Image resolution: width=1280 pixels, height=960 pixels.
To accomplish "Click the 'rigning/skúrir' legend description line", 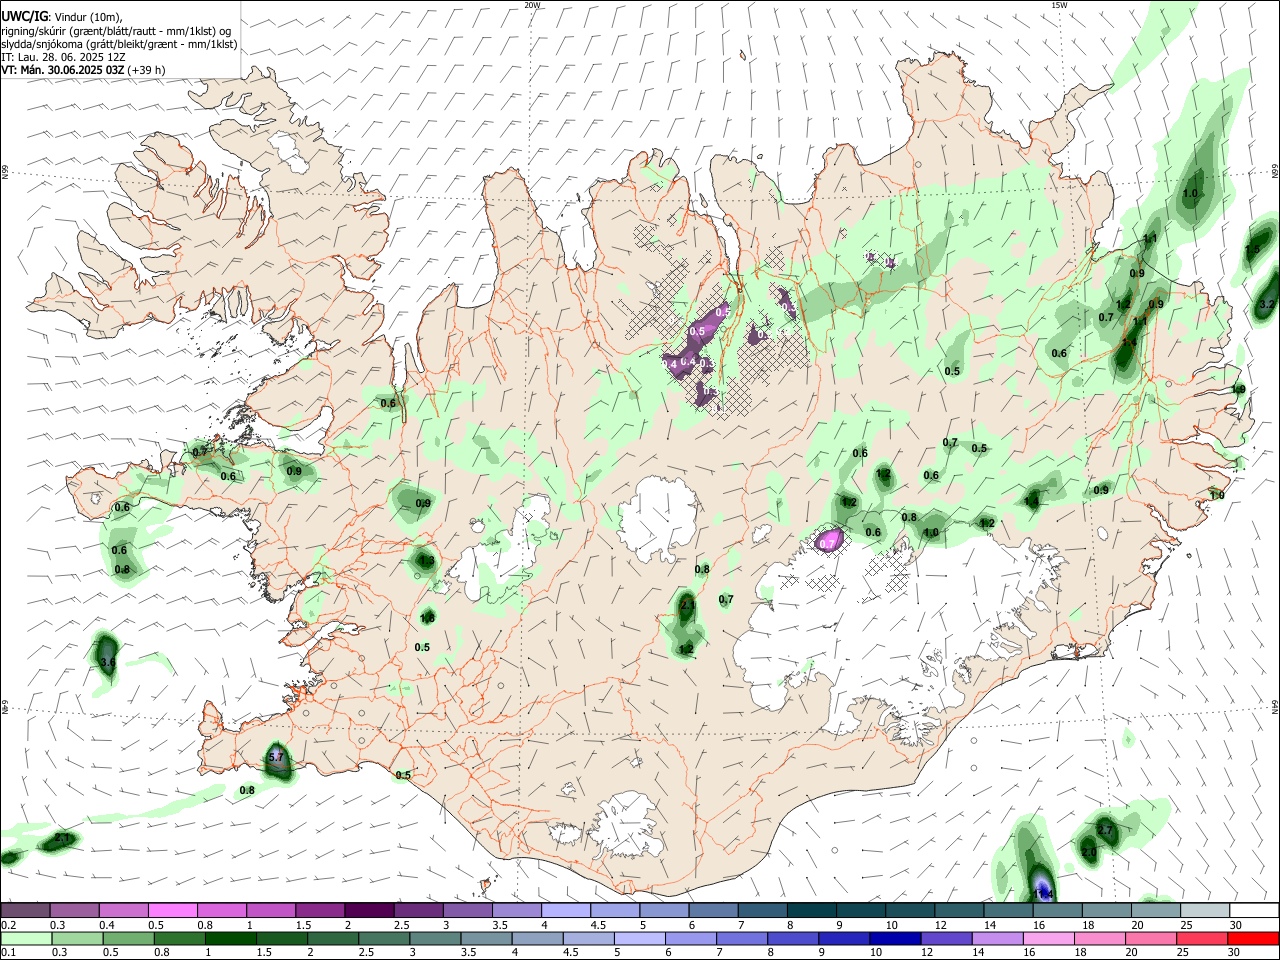I will 116,31.
